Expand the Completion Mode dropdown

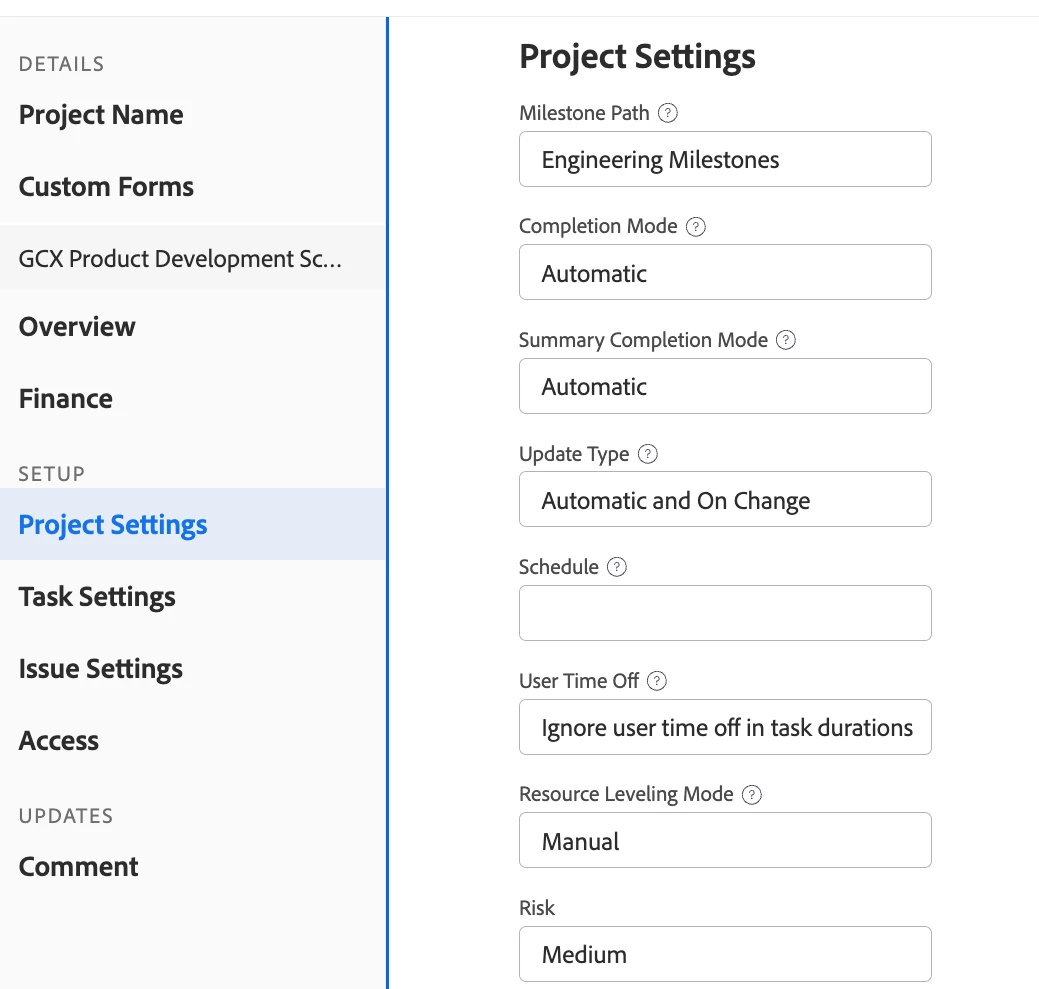coord(725,273)
